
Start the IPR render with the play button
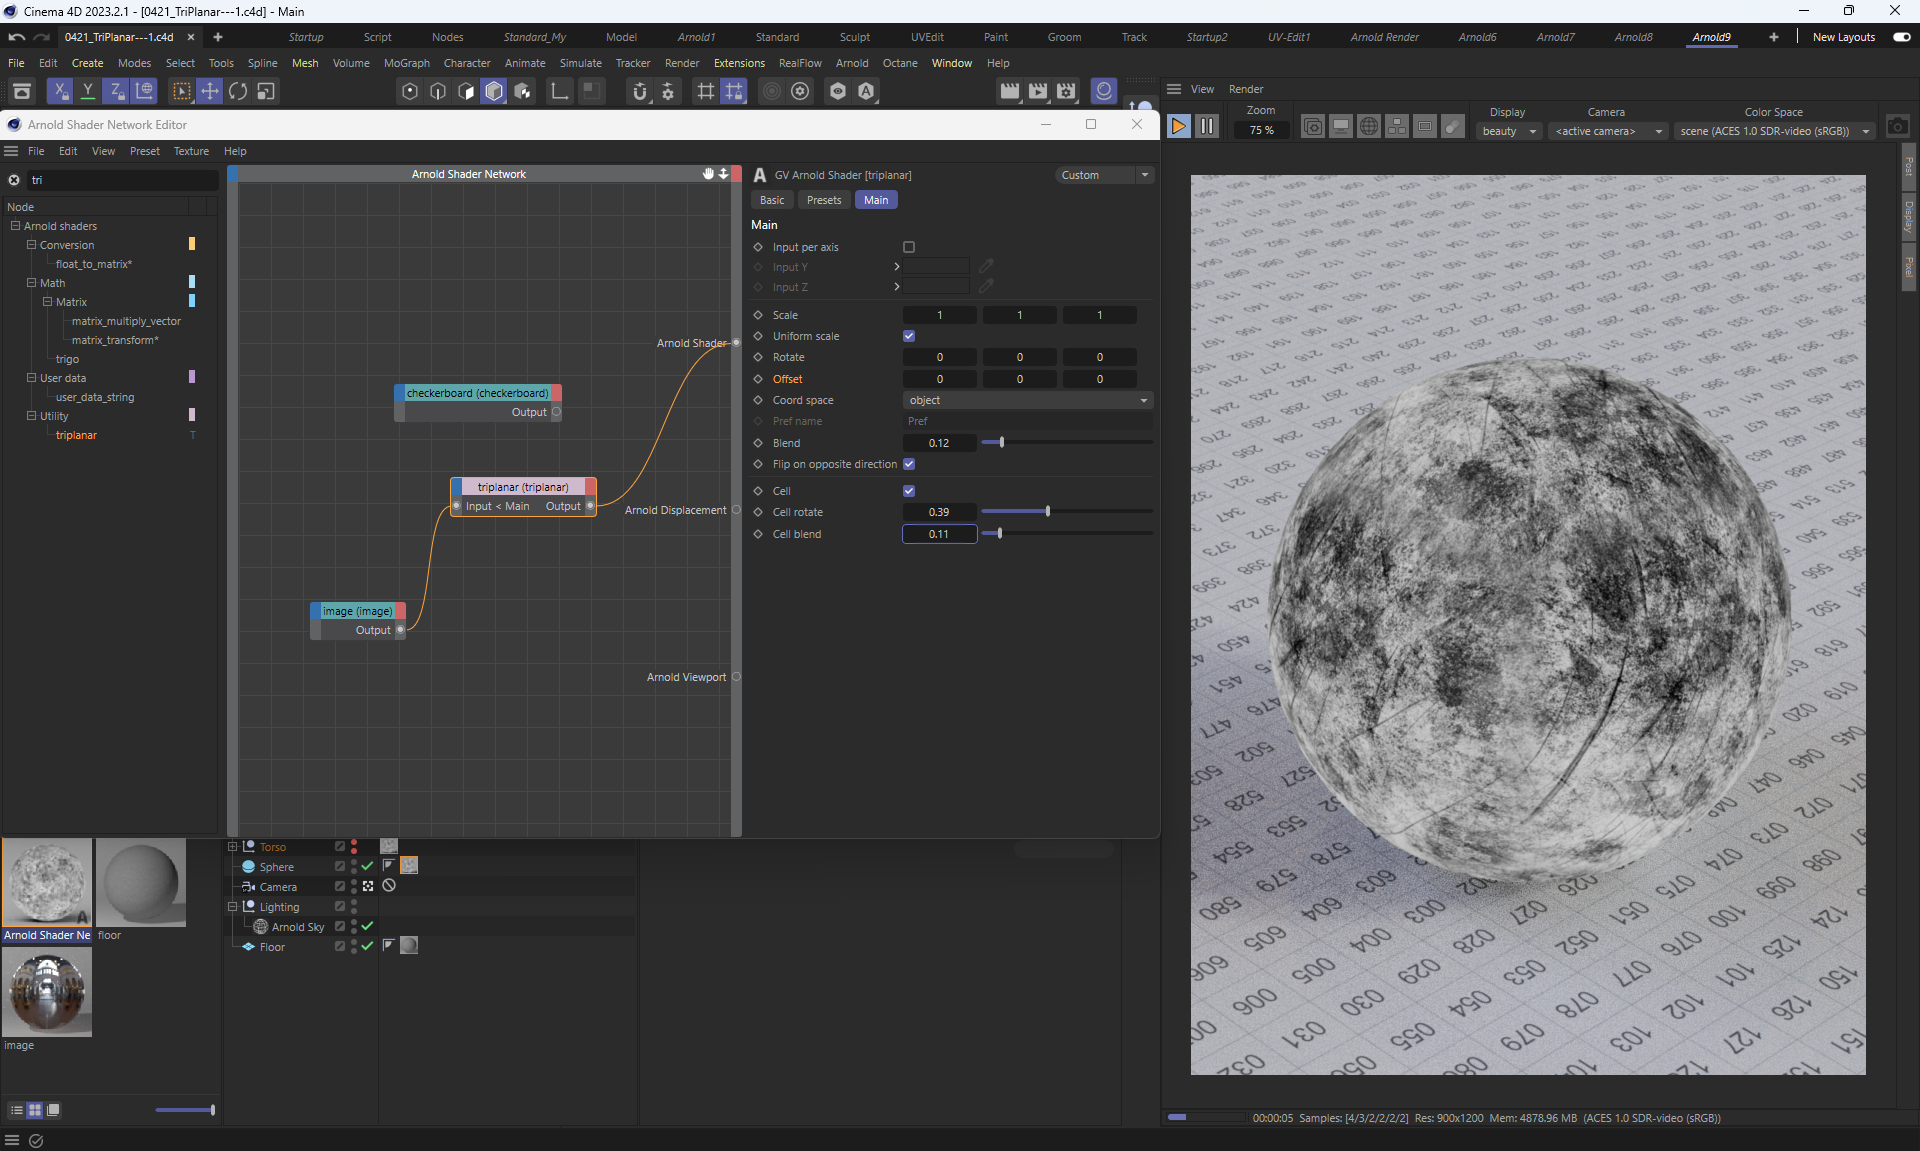[1178, 126]
